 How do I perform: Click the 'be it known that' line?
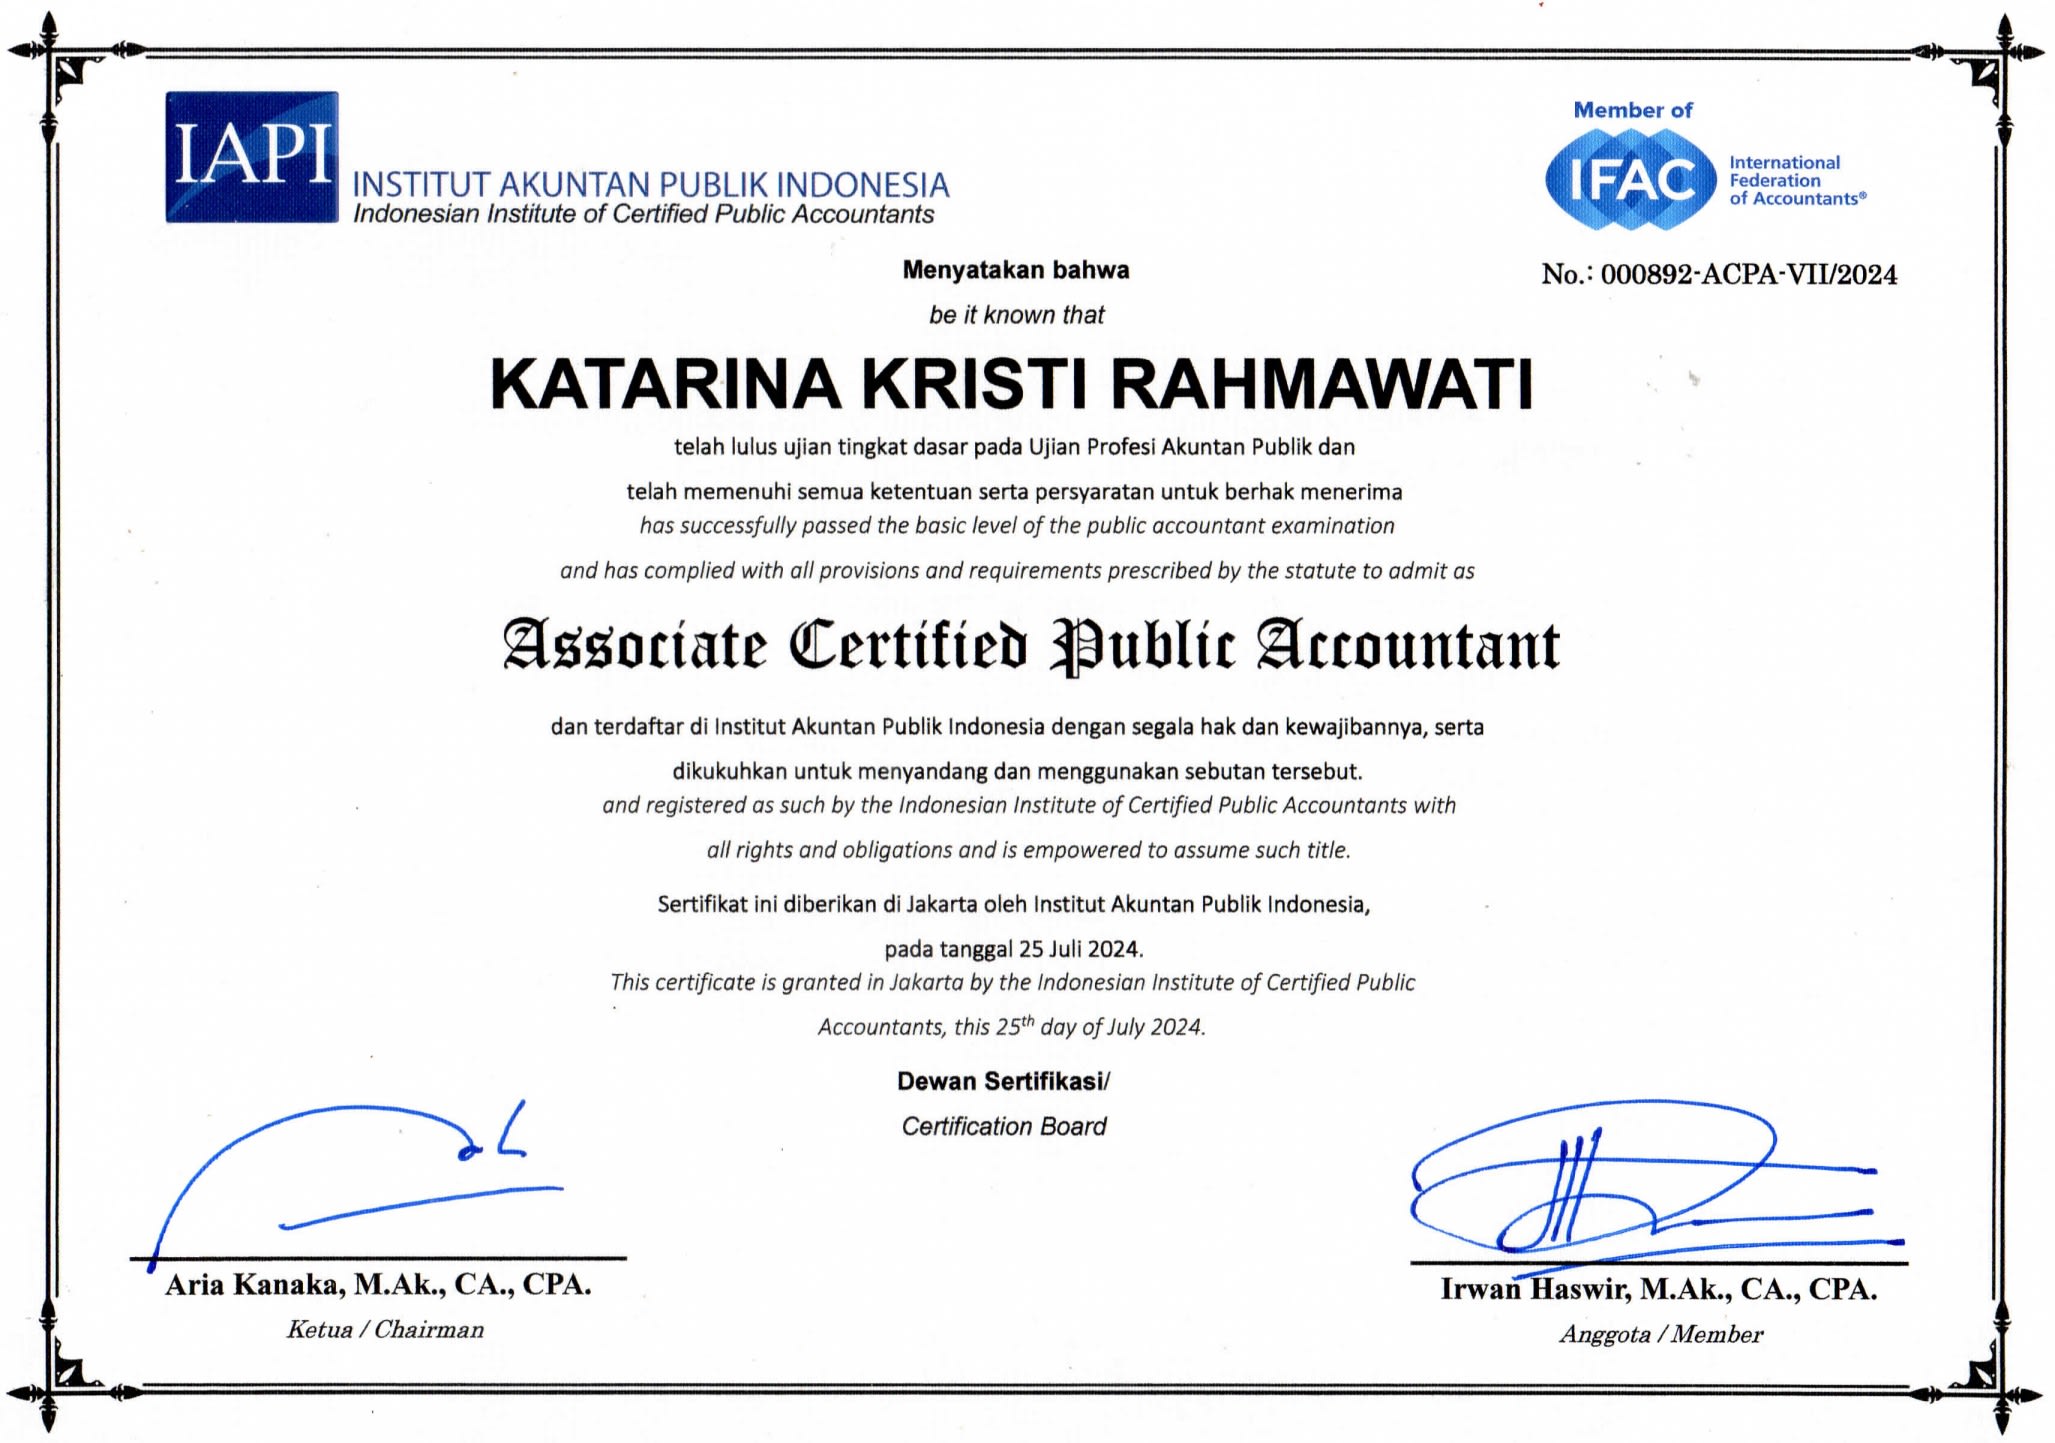1016,315
